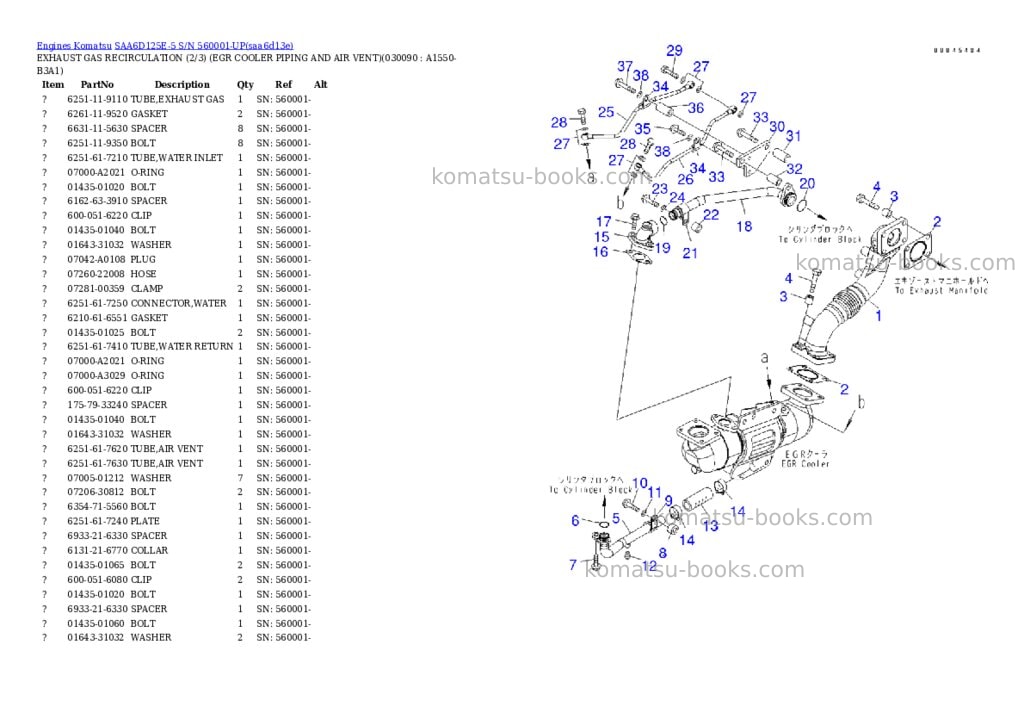1024x725 pixels.
Task: Click callout number 20 in diagram
Action: point(807,184)
